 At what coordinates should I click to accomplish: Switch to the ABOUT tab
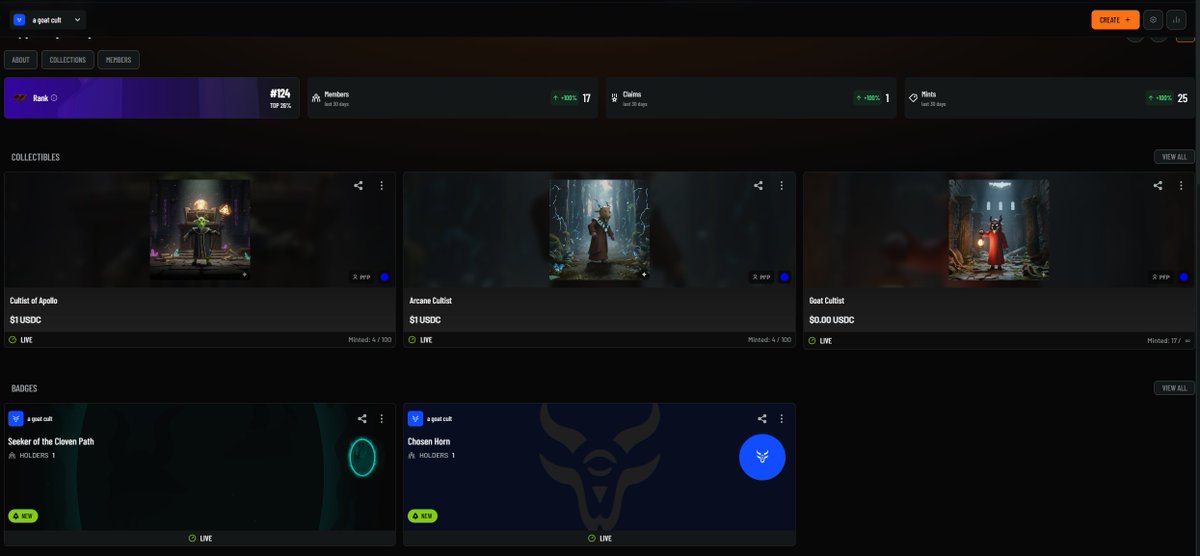21,60
